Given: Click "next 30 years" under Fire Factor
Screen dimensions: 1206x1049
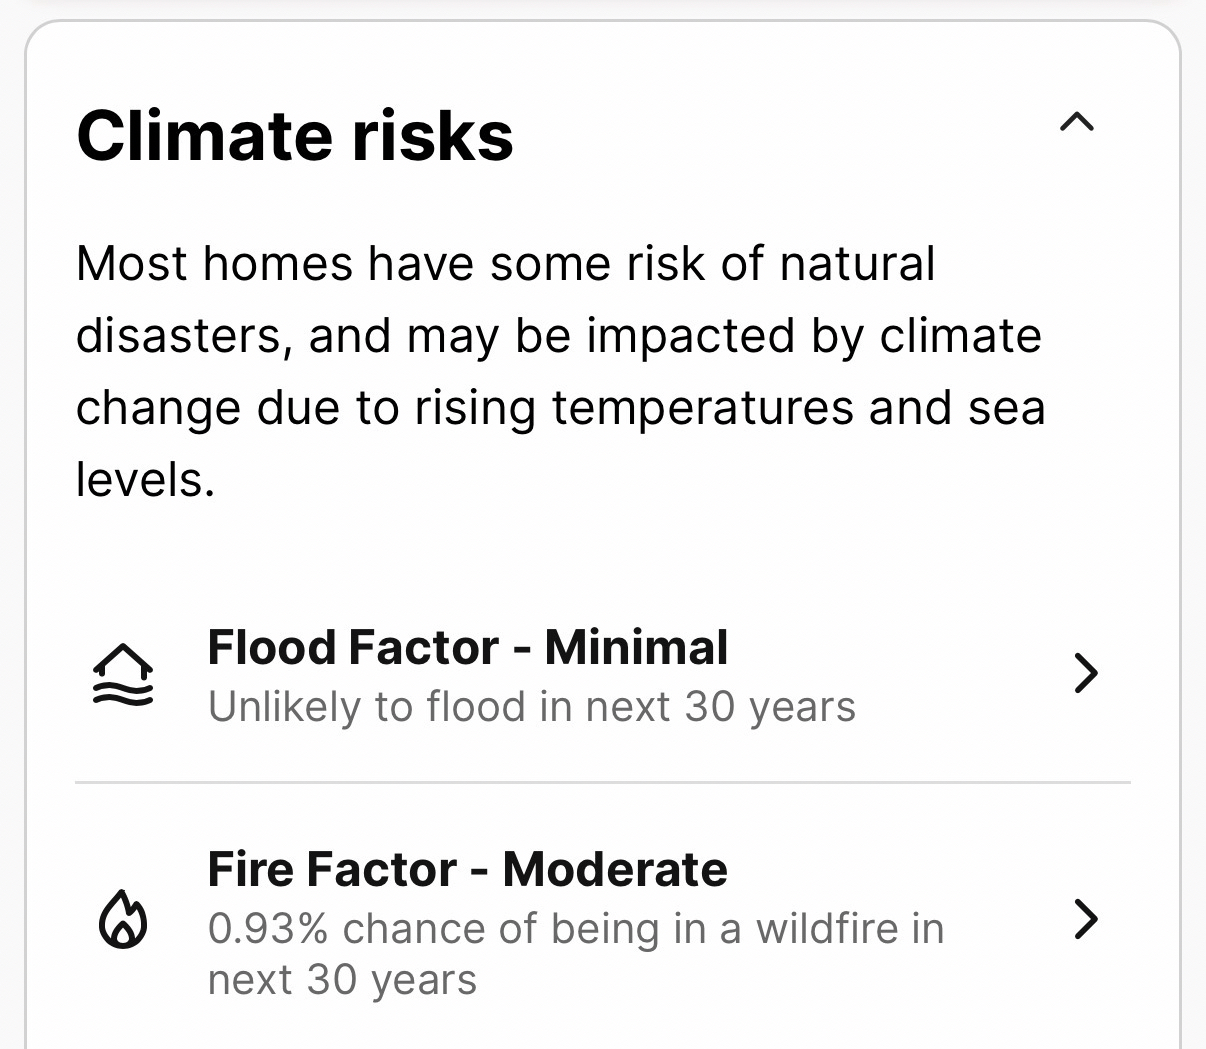Looking at the screenshot, I should pos(342,980).
